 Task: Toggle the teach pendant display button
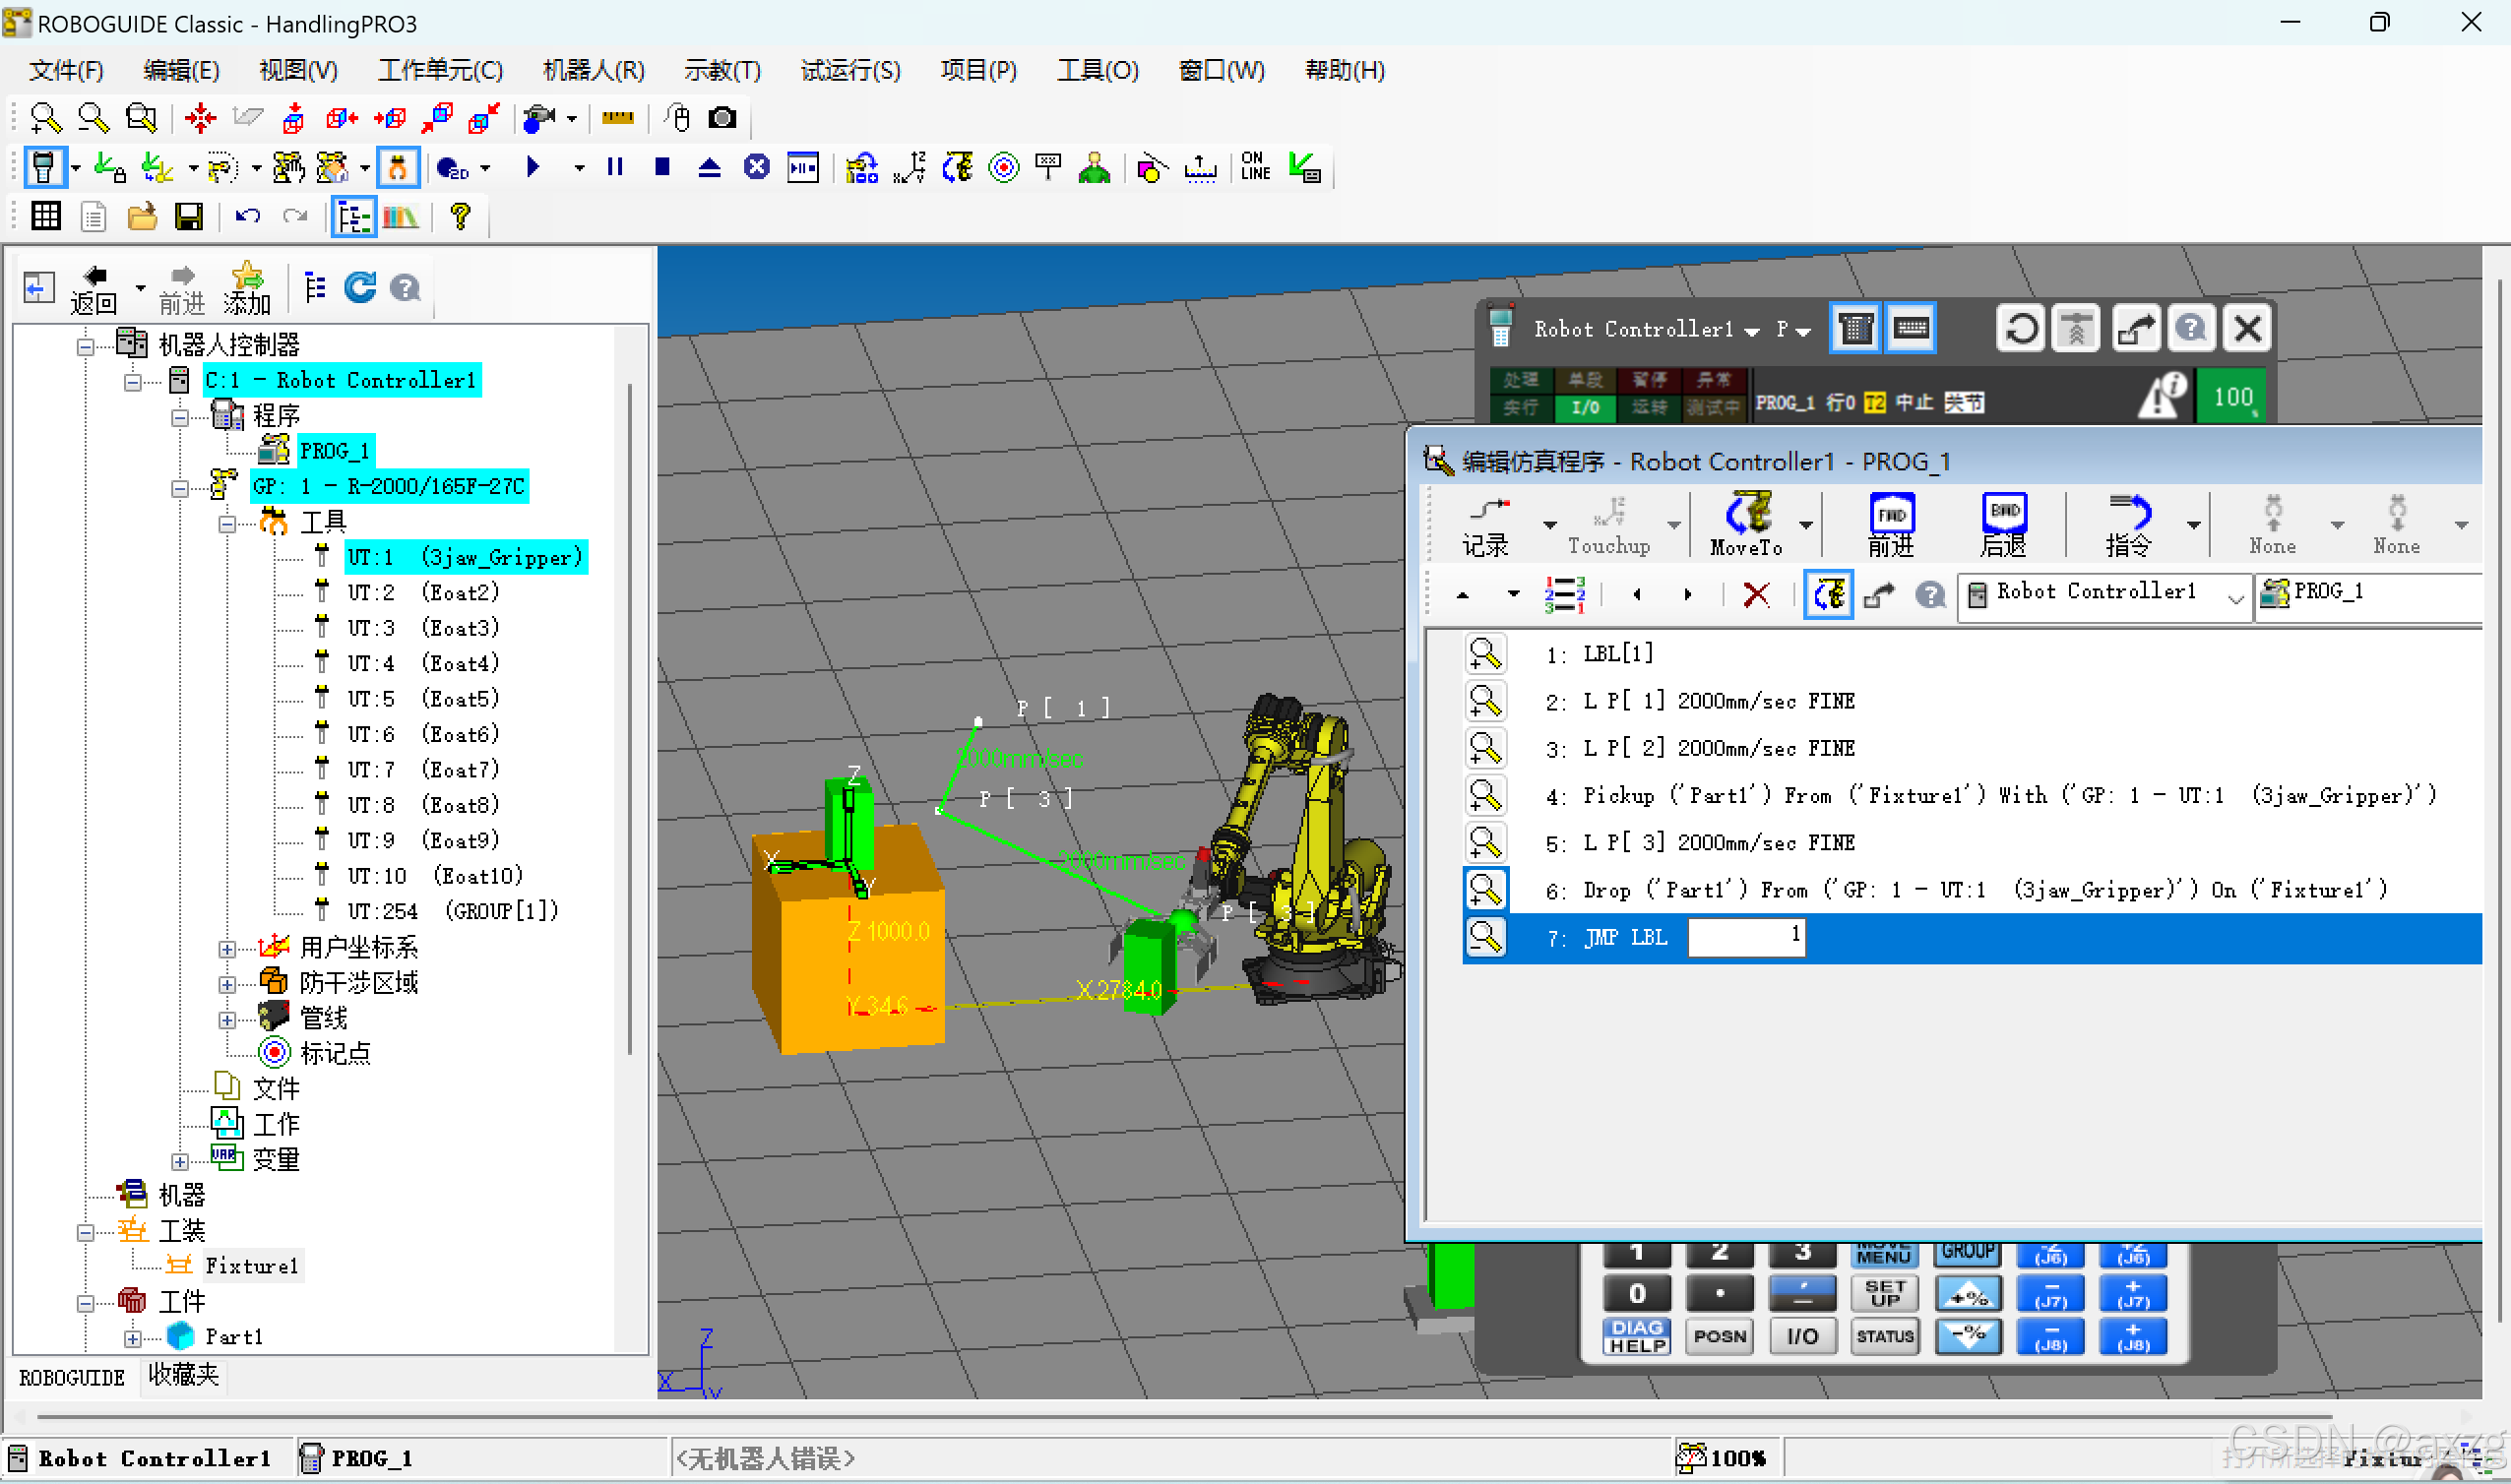[x=1855, y=329]
